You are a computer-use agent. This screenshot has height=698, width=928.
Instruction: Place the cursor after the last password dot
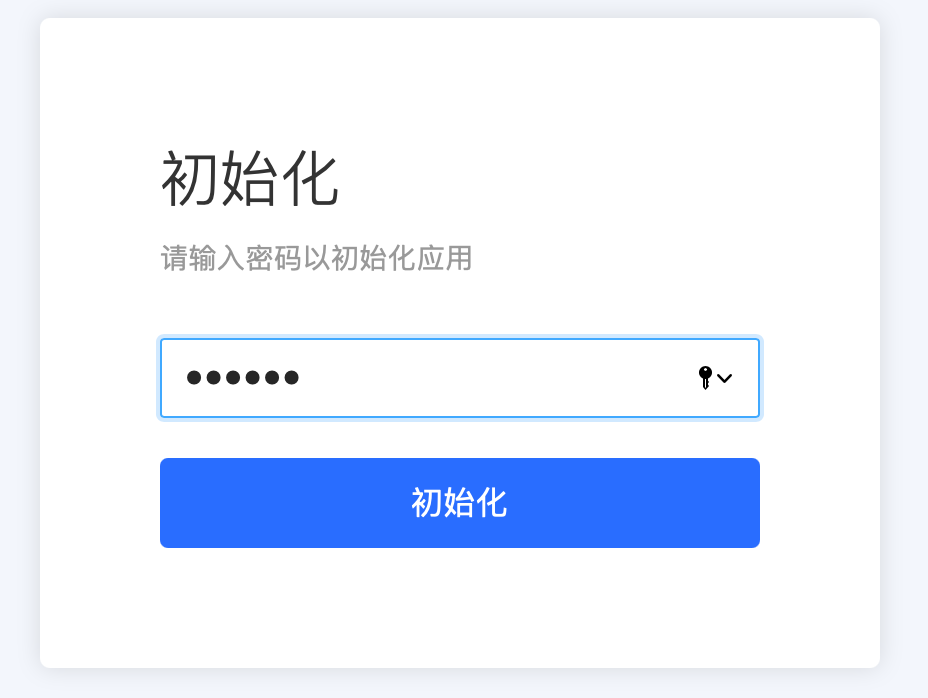pyautogui.click(x=302, y=377)
